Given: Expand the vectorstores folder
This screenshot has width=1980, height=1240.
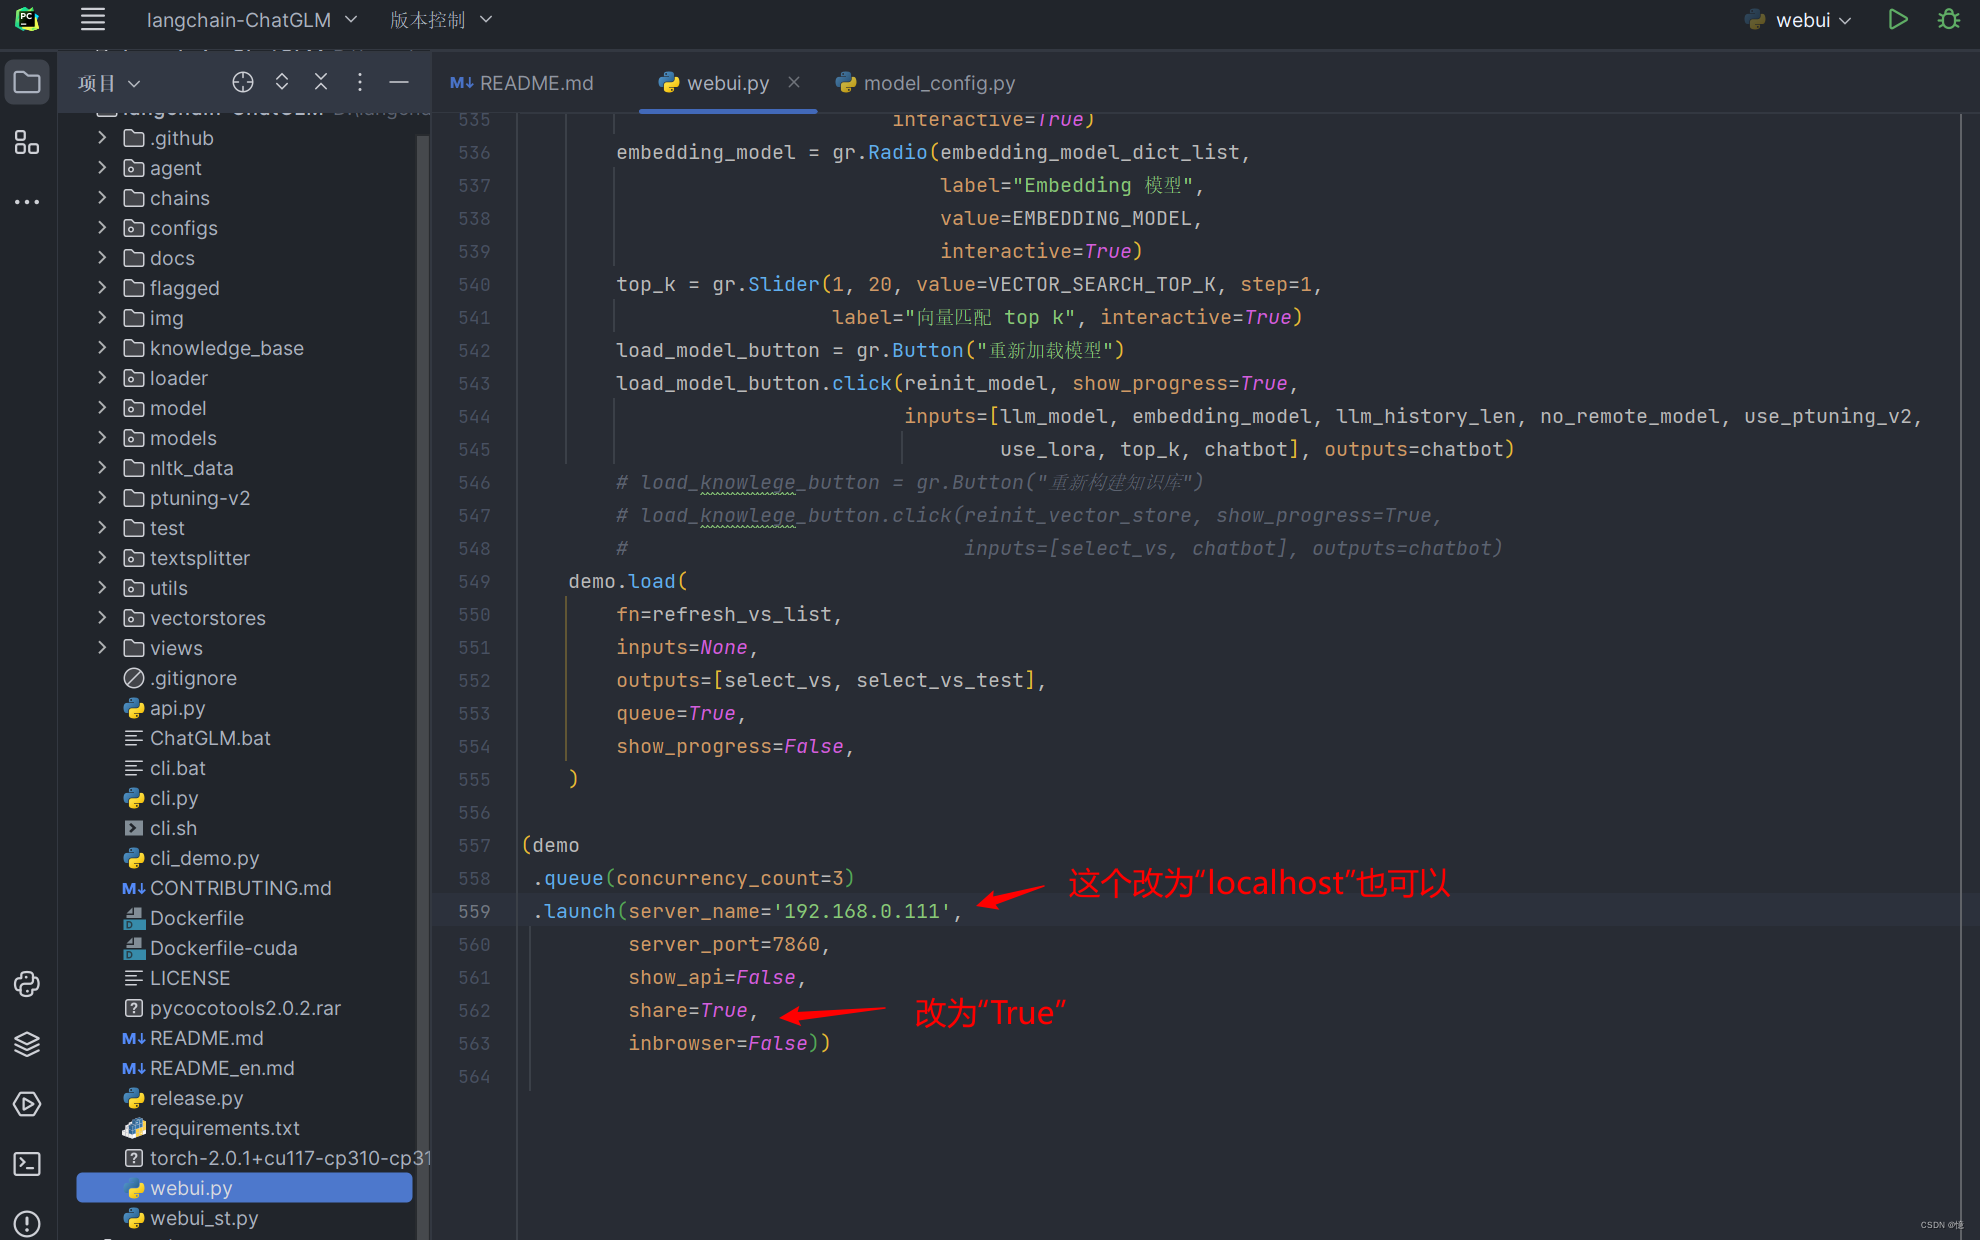Looking at the screenshot, I should tap(102, 618).
